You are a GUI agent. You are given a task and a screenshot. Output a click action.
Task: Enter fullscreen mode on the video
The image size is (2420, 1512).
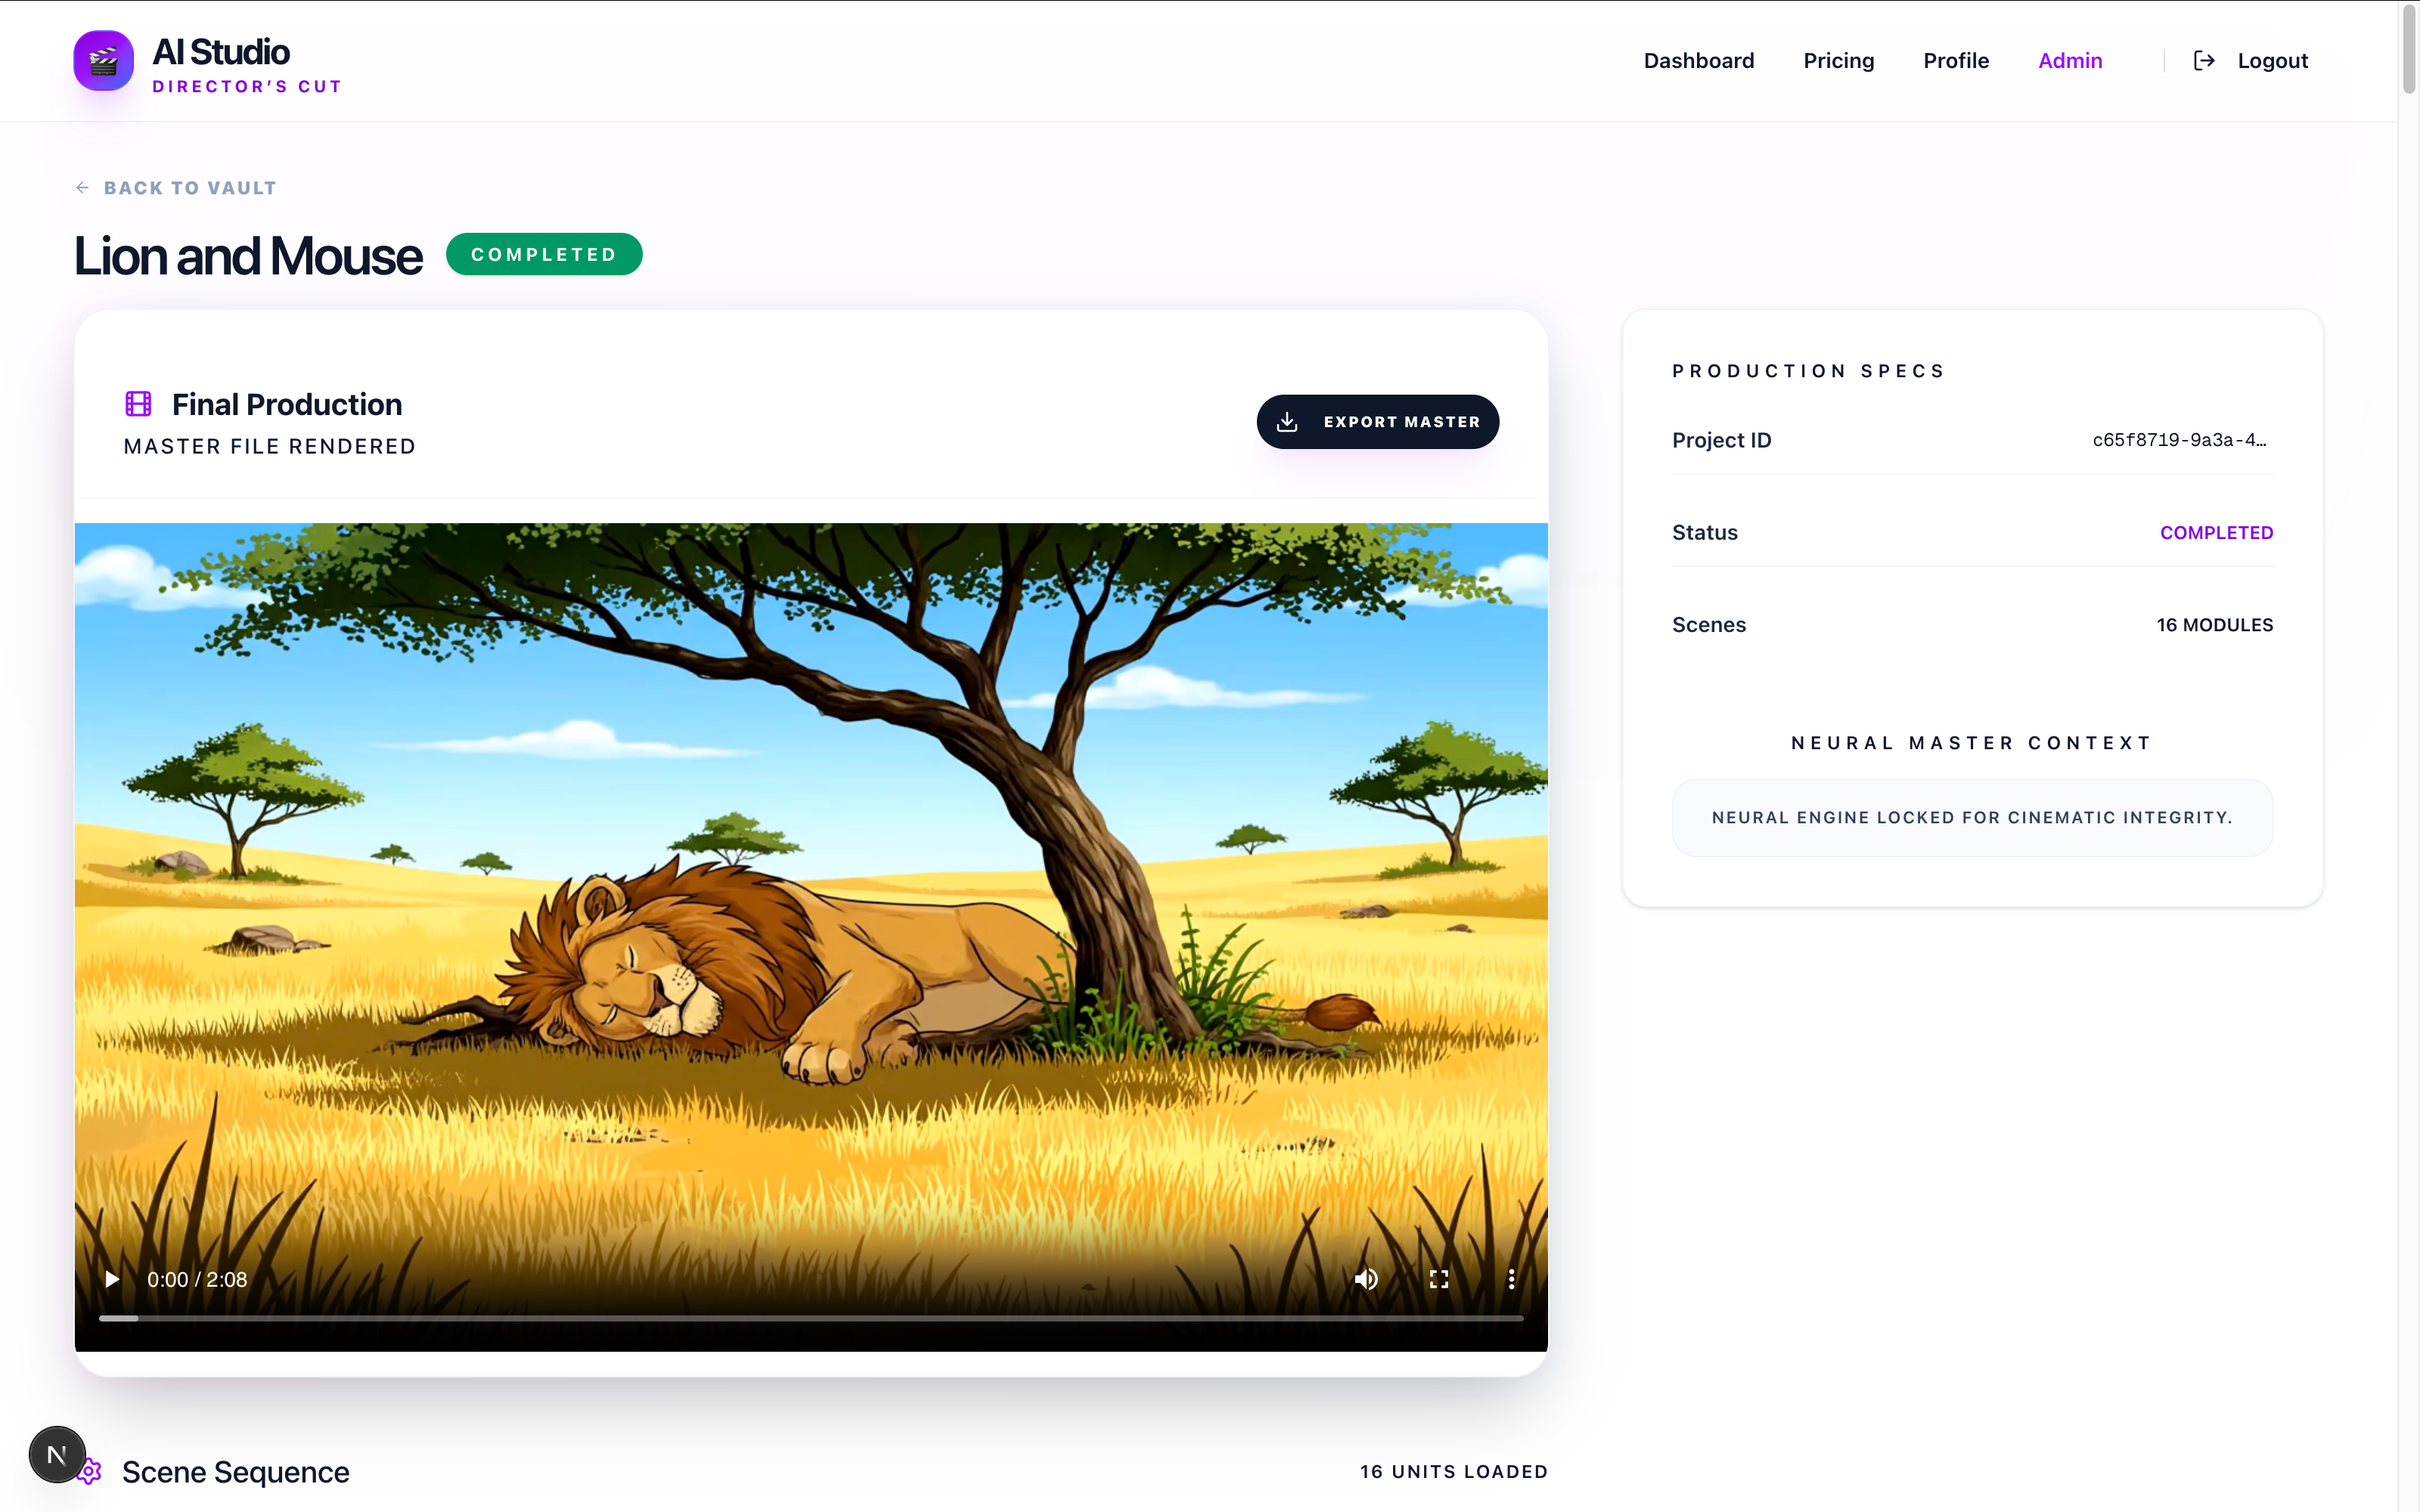(x=1439, y=1279)
